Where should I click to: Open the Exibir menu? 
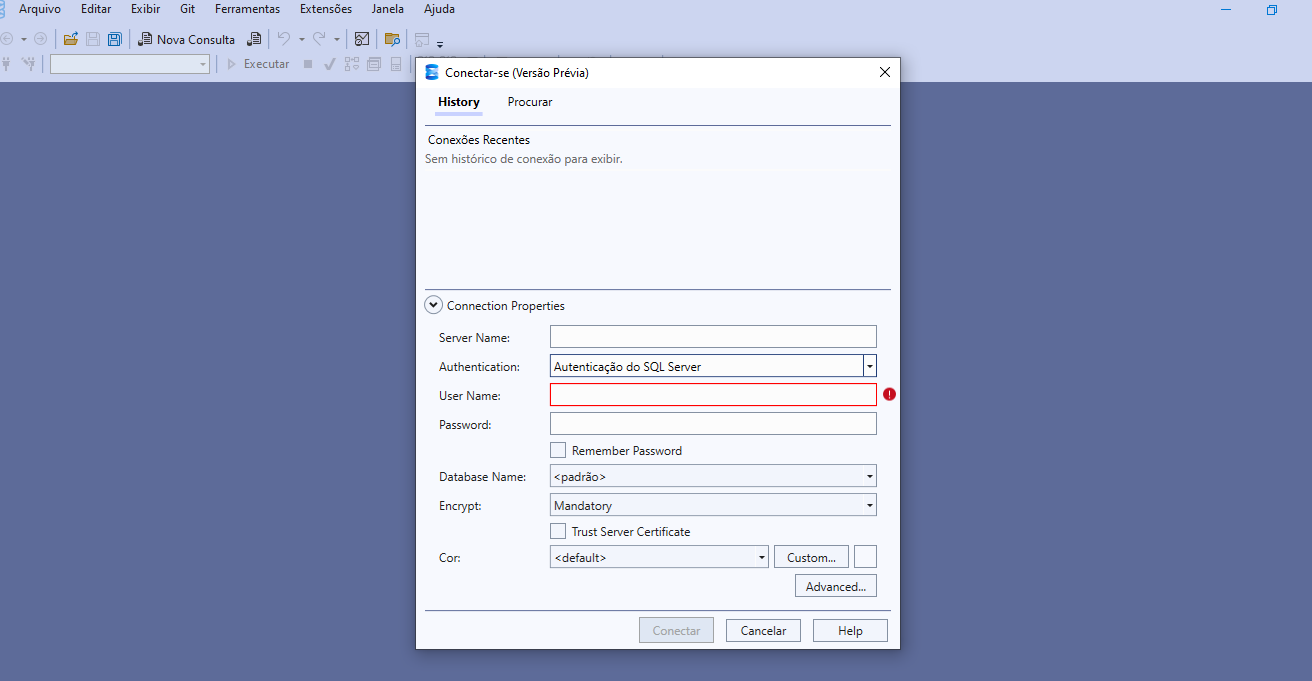point(145,9)
